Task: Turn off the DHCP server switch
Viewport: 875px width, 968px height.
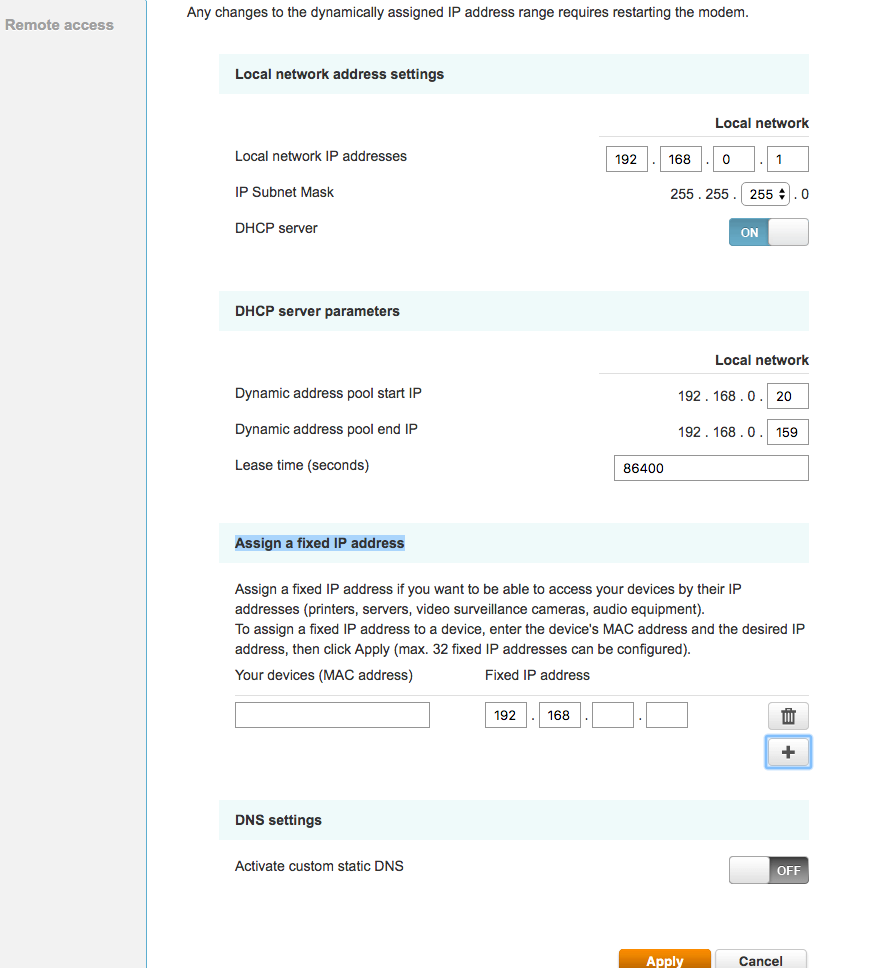Action: [x=768, y=232]
